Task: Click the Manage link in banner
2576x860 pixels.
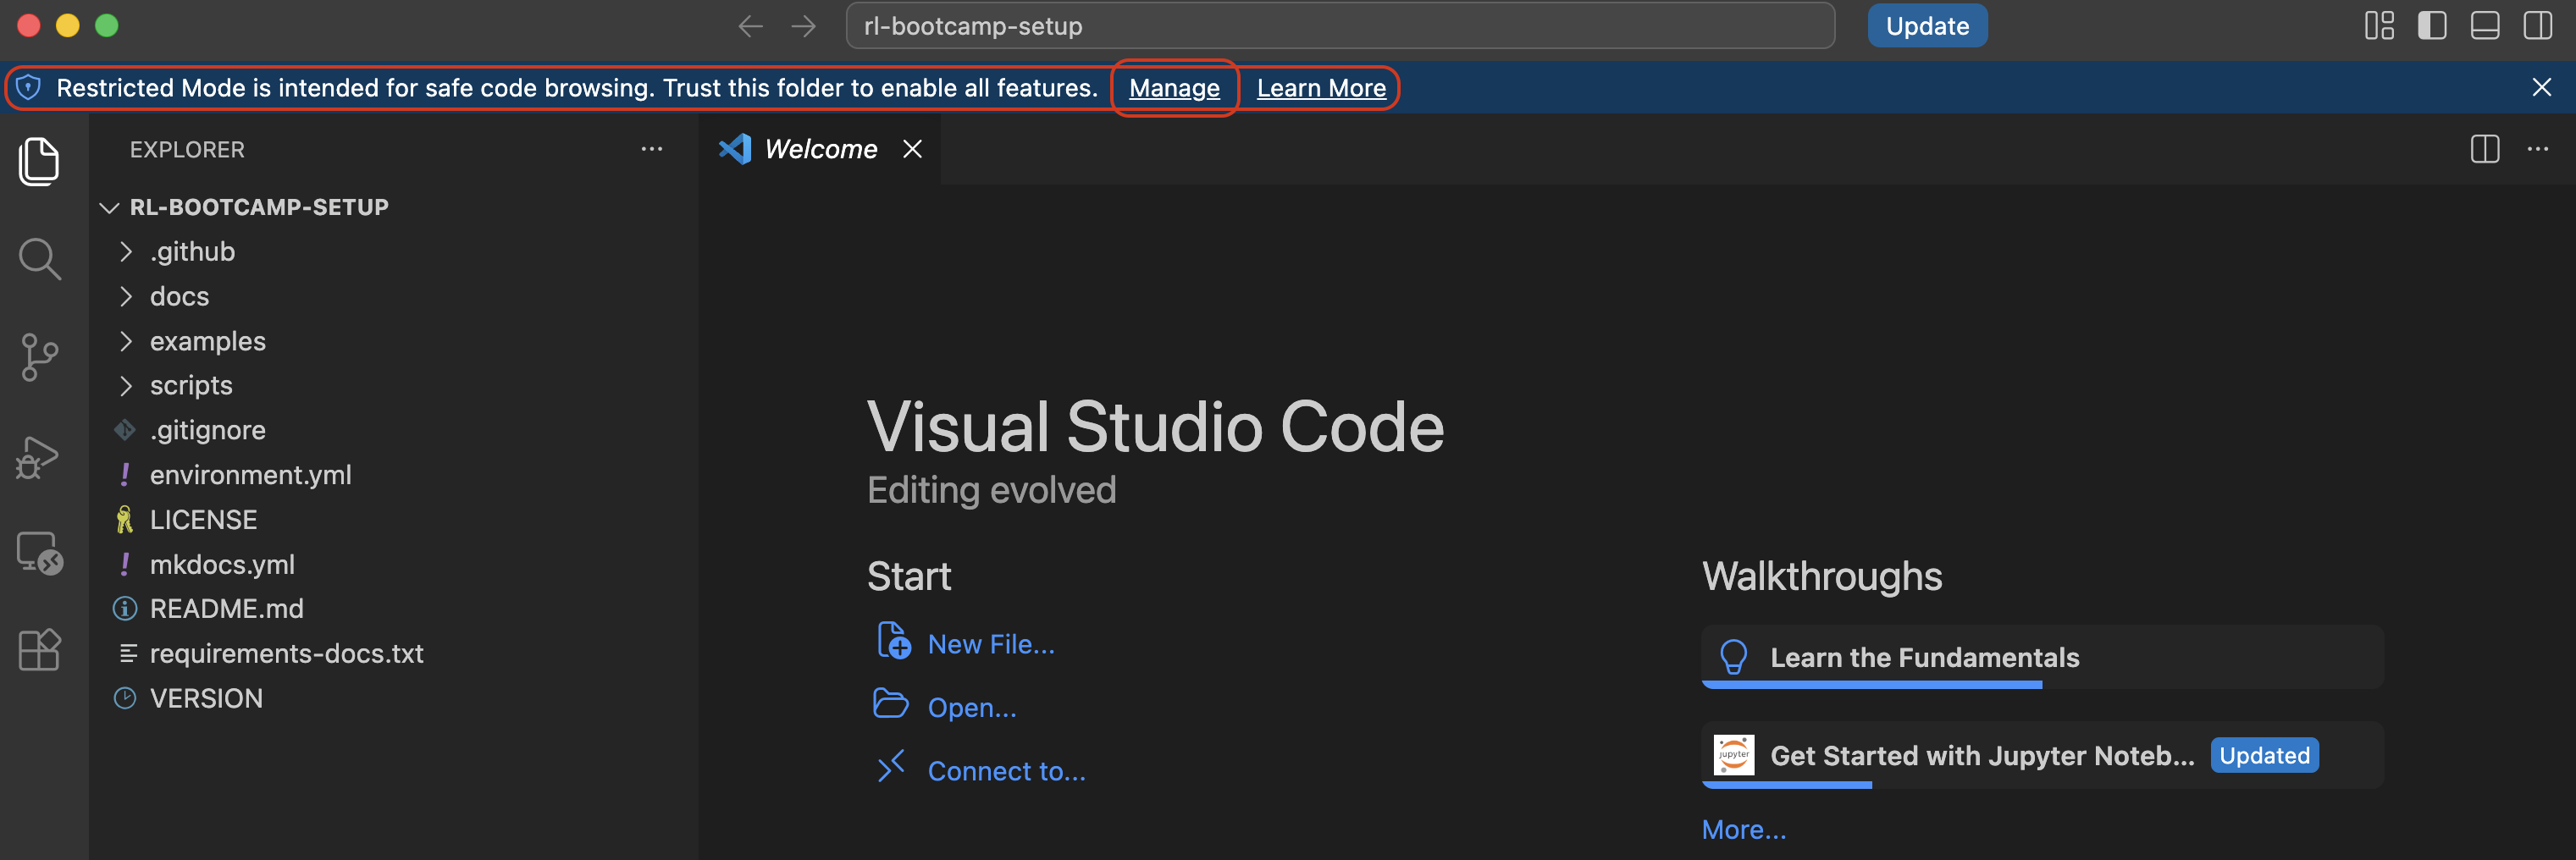Action: (1174, 88)
